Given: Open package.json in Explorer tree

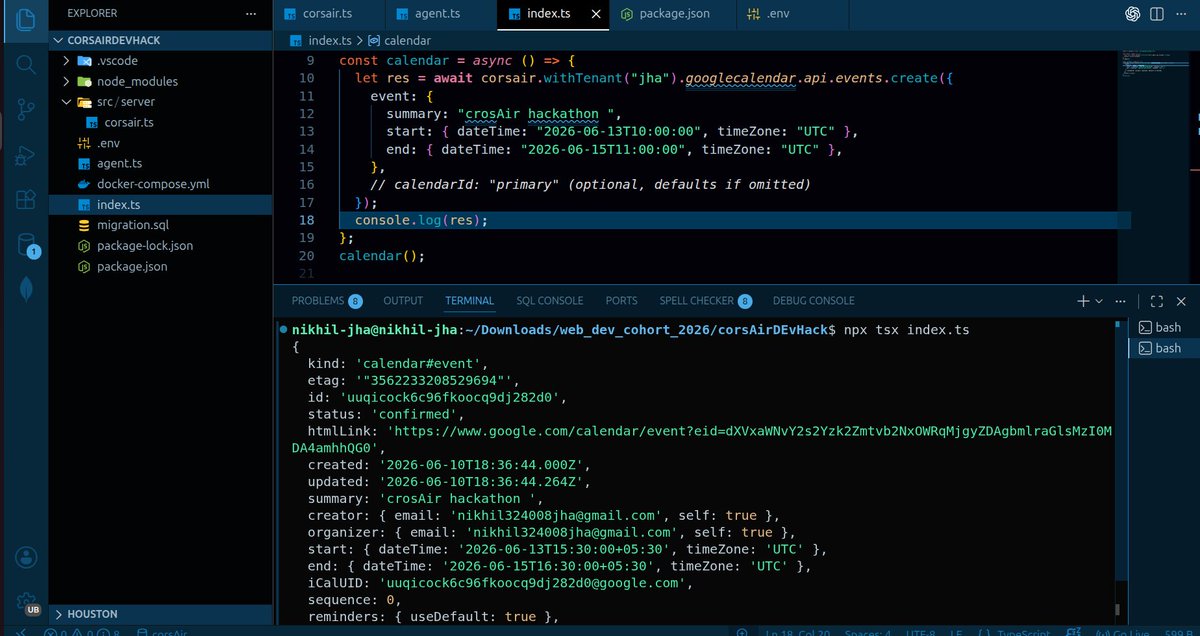Looking at the screenshot, I should point(160,267).
